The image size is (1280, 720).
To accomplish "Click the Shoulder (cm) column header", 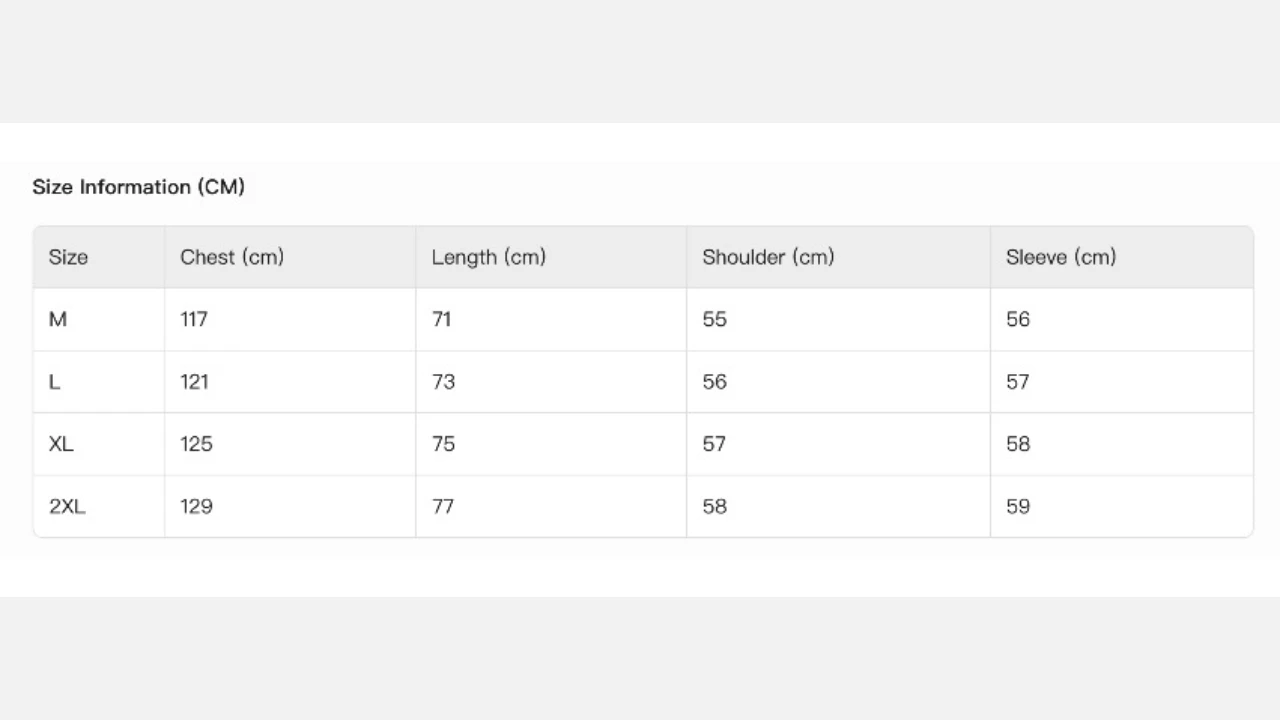I will (768, 257).
